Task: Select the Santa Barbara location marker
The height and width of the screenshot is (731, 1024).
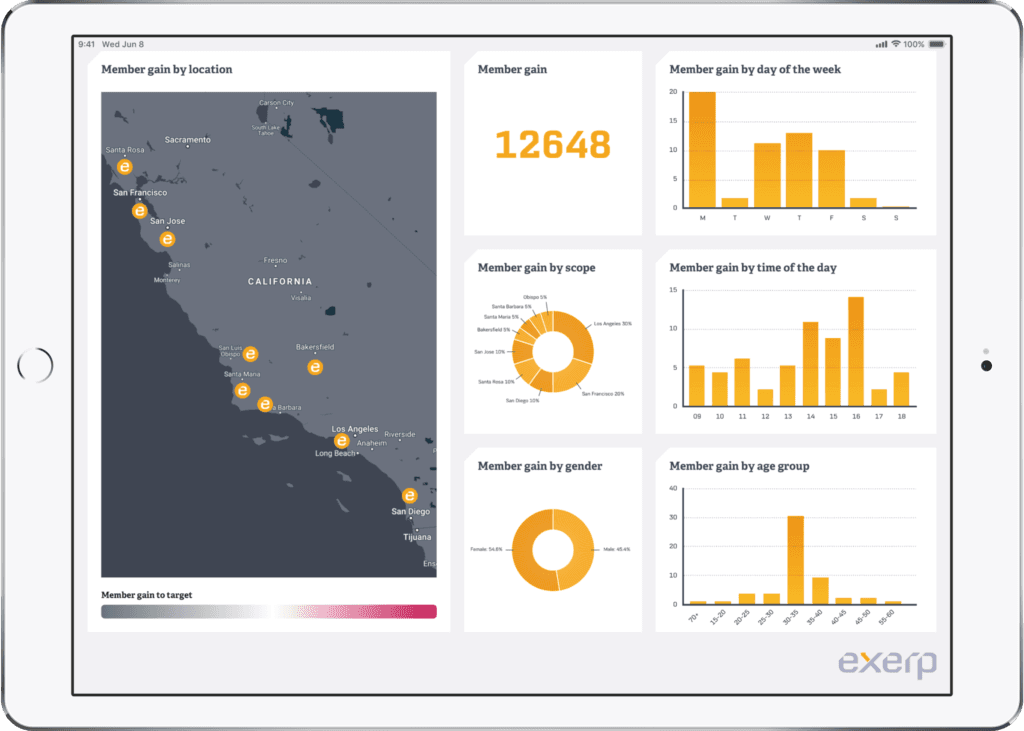Action: tap(264, 404)
